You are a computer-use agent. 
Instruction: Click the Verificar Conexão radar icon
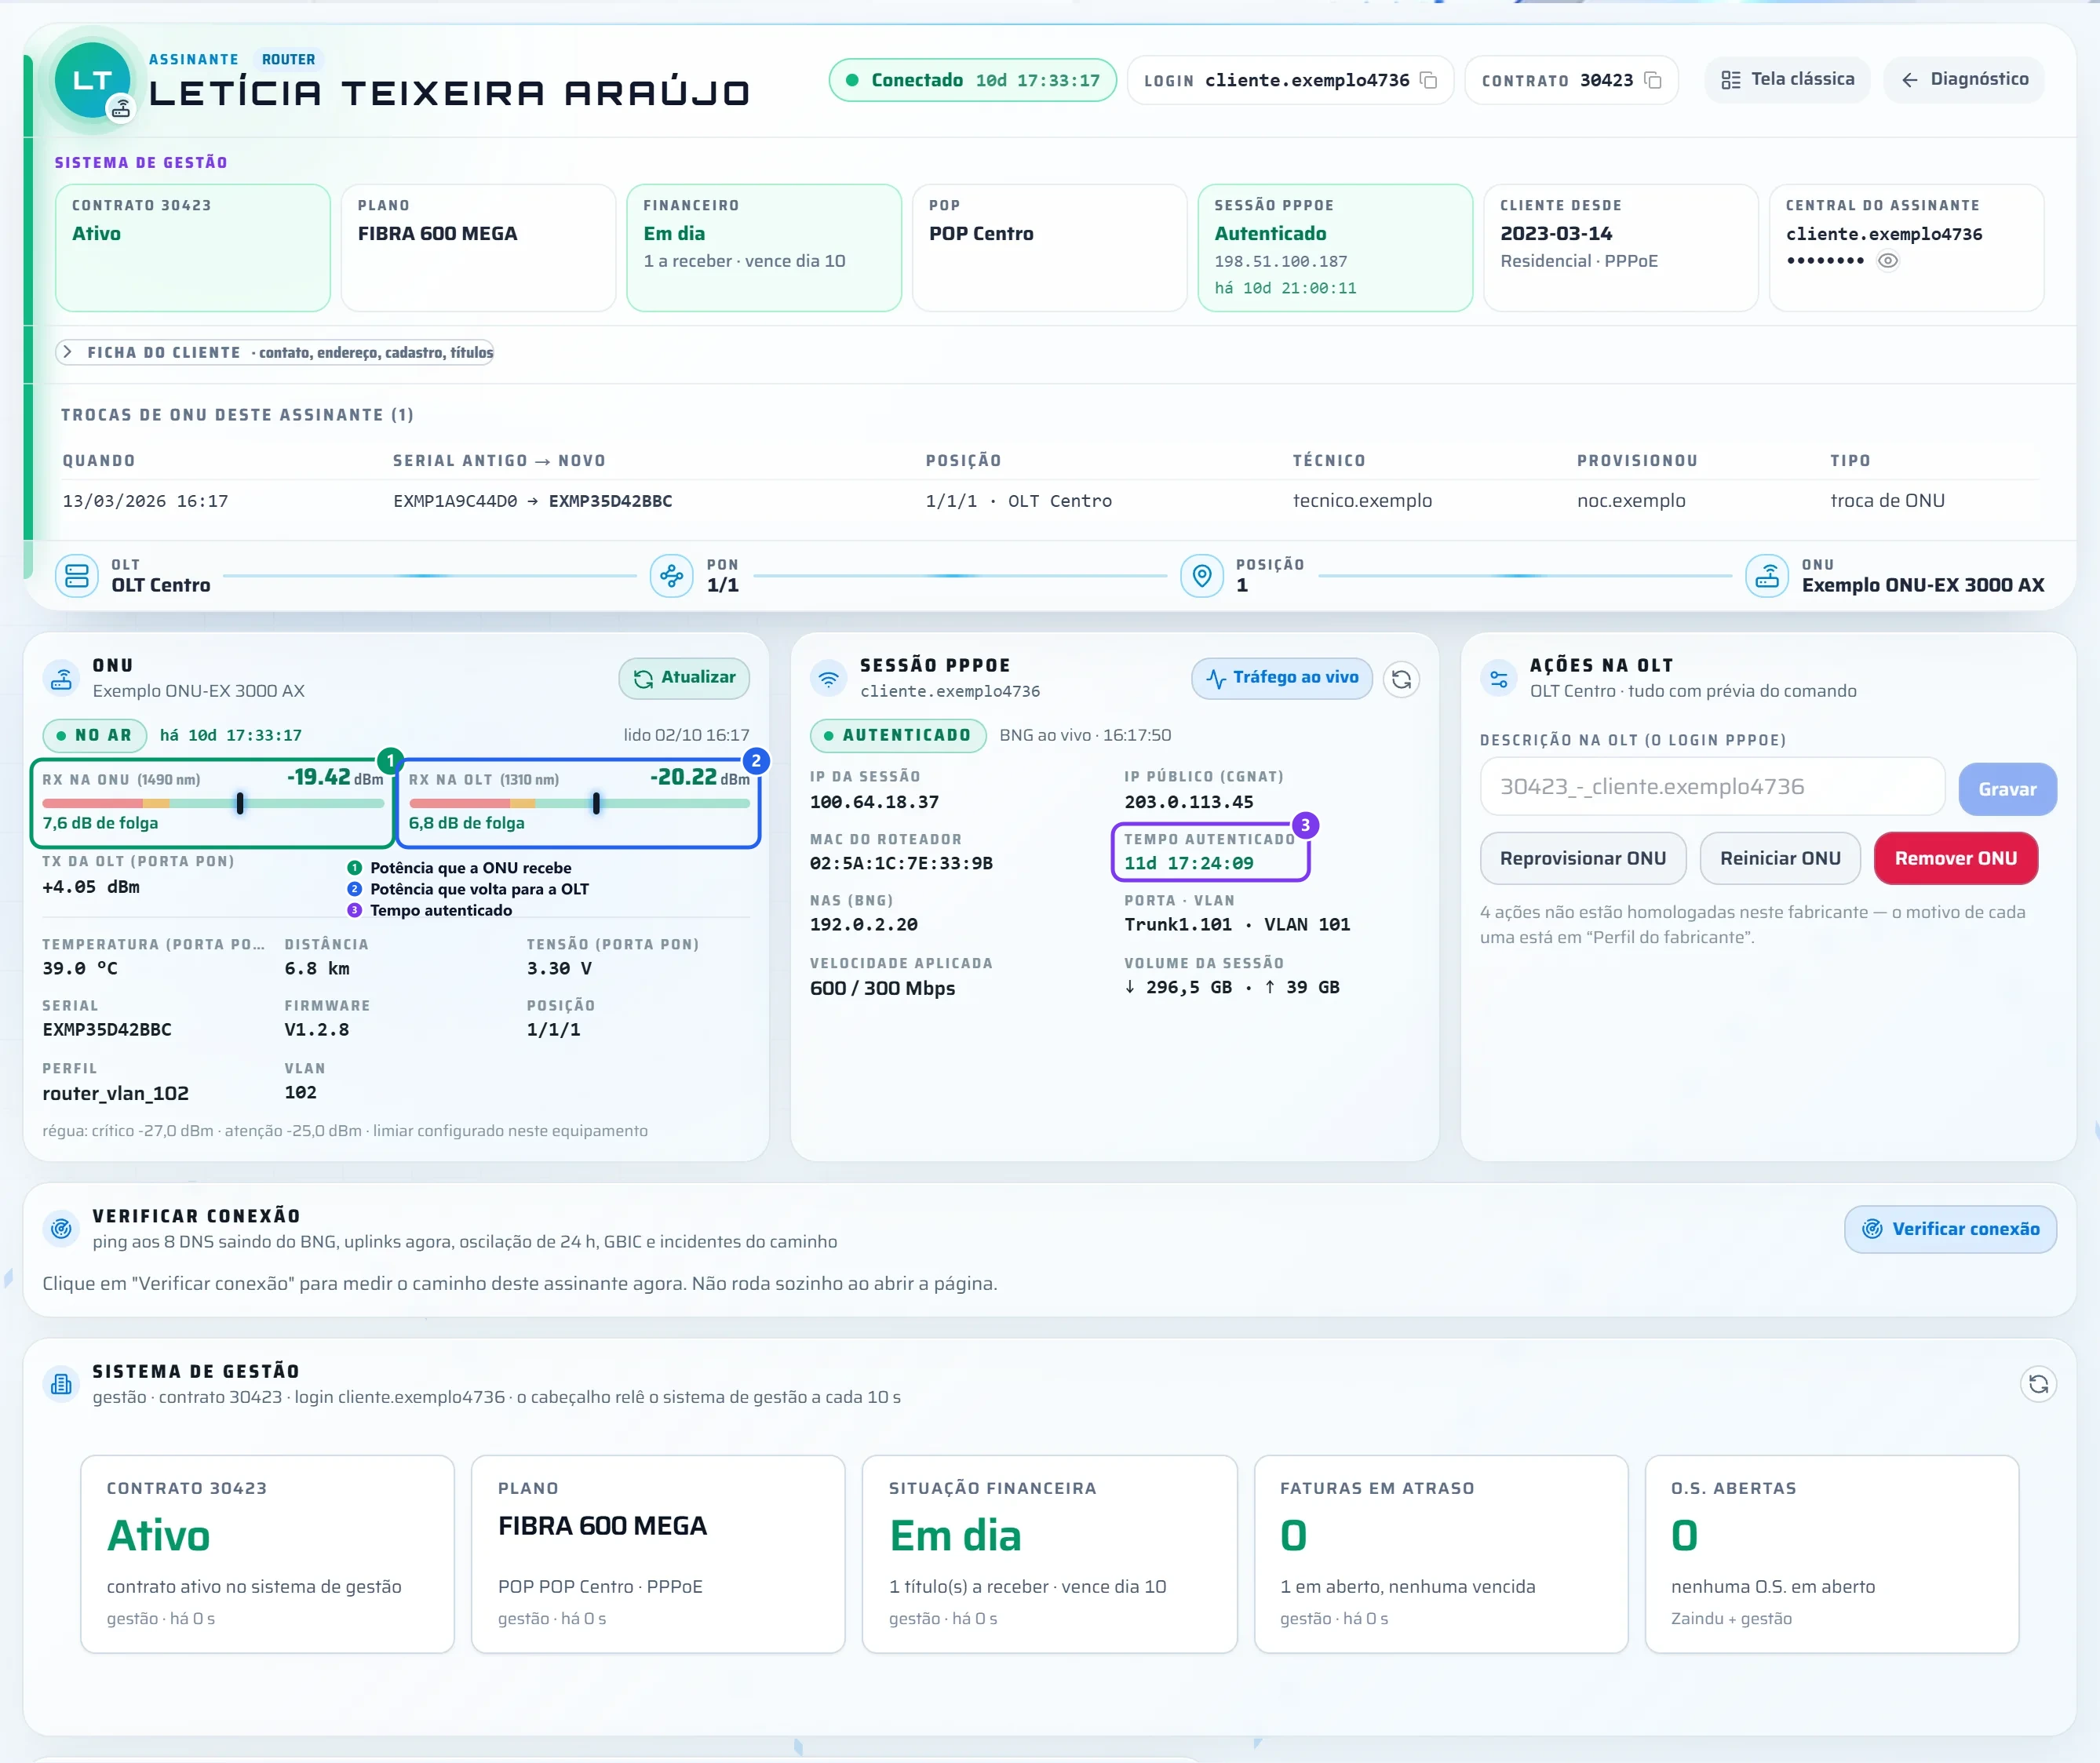click(x=61, y=1229)
